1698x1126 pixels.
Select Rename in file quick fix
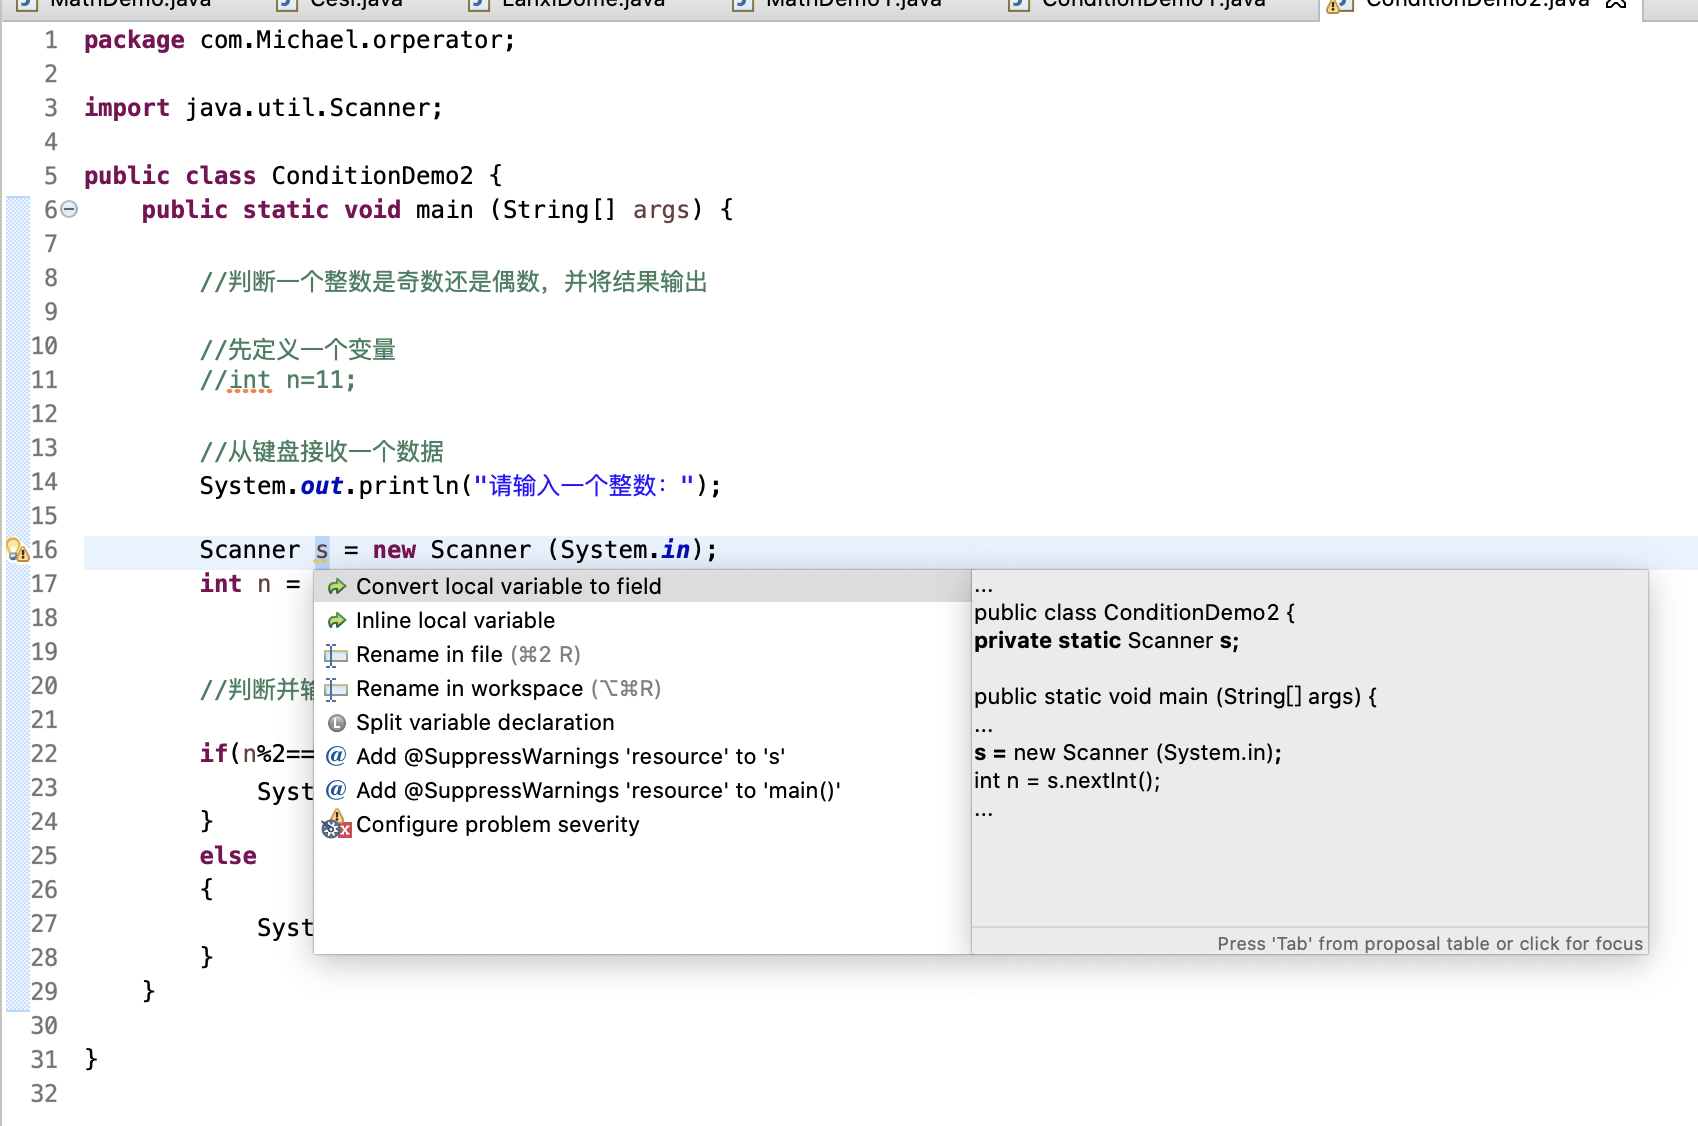(x=642, y=654)
